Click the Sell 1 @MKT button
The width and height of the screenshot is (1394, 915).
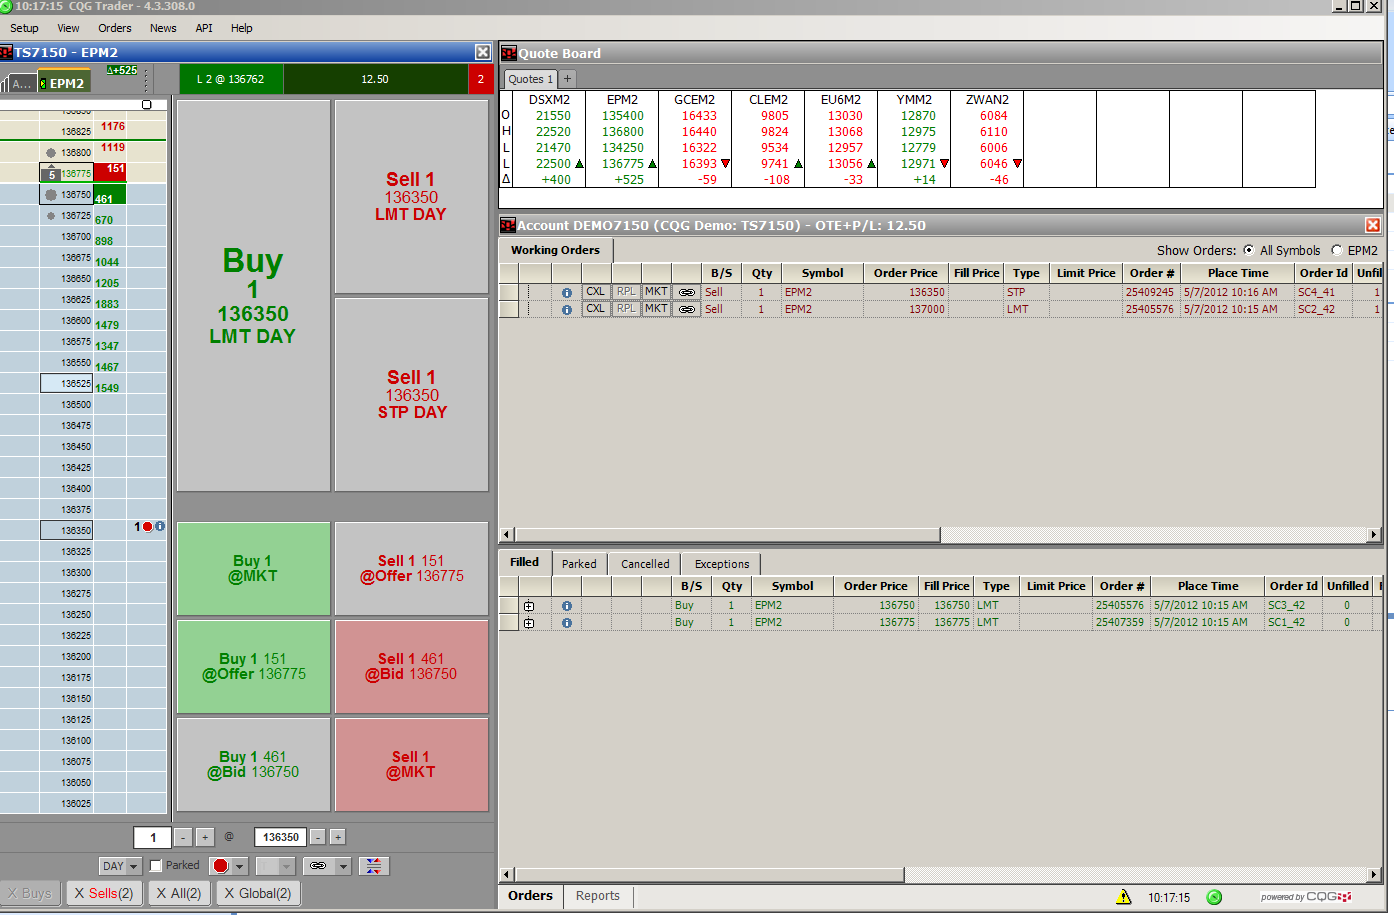pyautogui.click(x=411, y=764)
